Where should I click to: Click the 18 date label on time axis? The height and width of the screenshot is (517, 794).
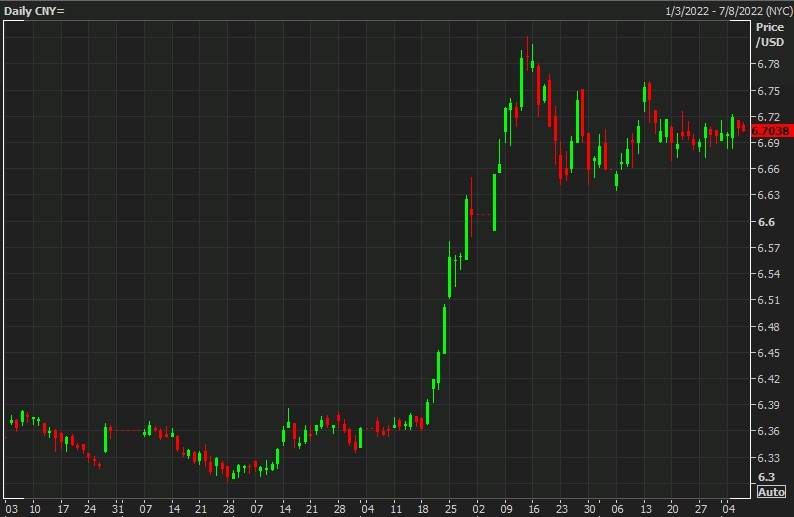pyautogui.click(x=423, y=509)
